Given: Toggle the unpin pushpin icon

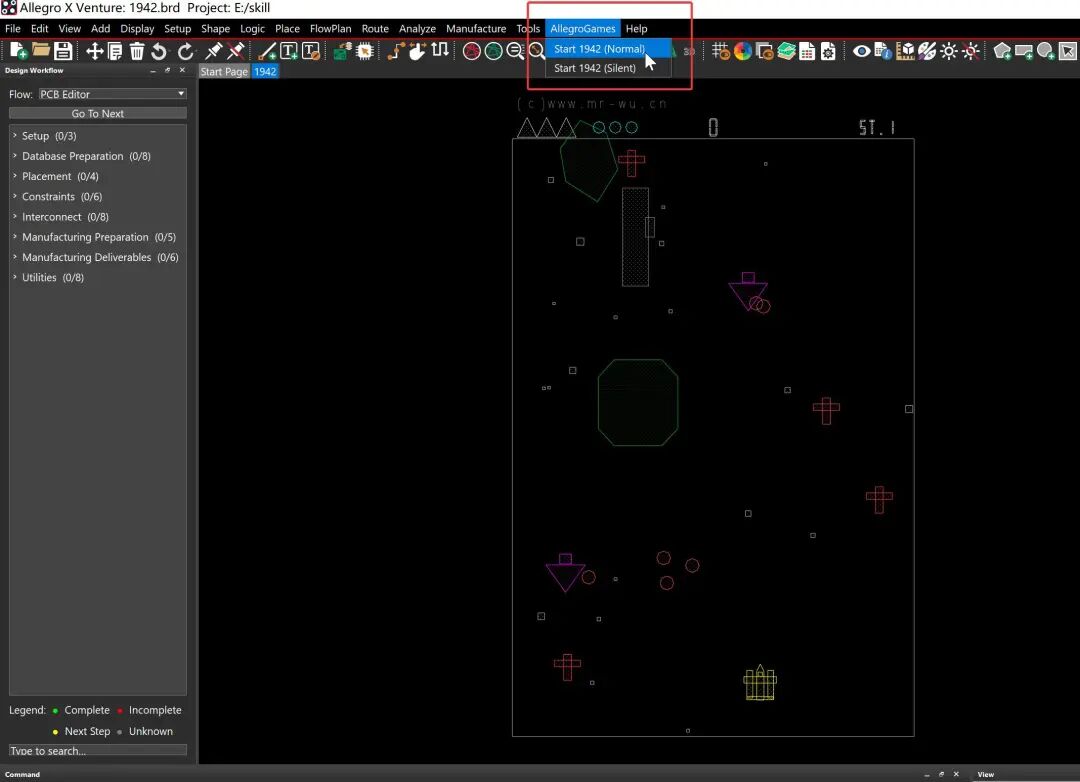Looking at the screenshot, I should 235,51.
